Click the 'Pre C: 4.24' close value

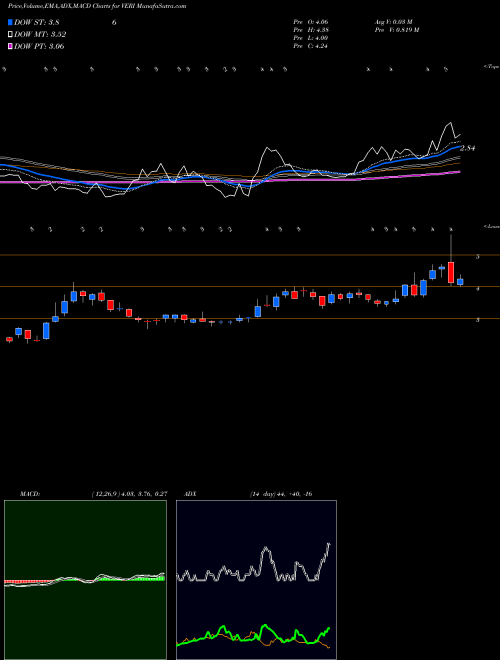point(311,46)
